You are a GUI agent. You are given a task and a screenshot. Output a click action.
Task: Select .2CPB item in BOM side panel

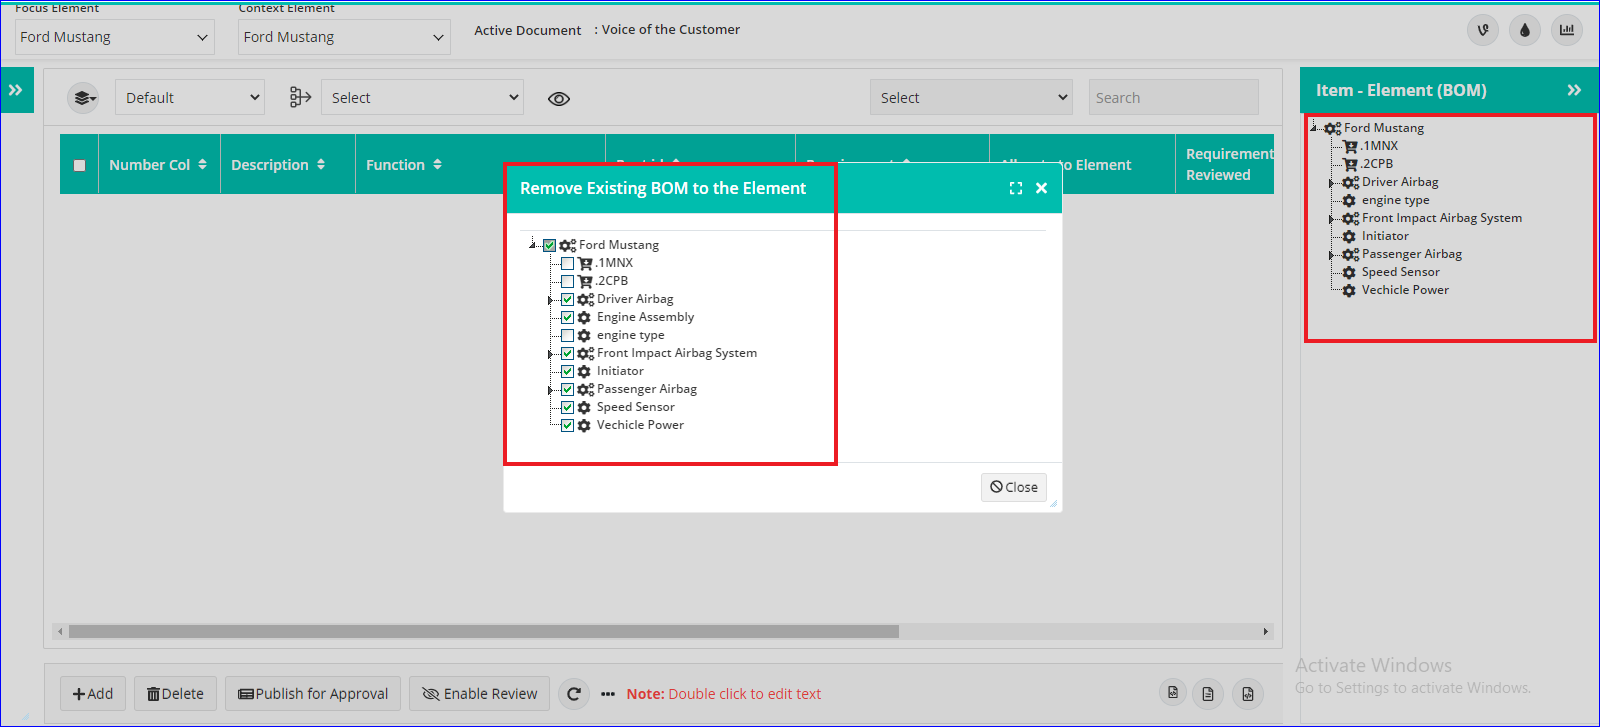(x=1377, y=164)
